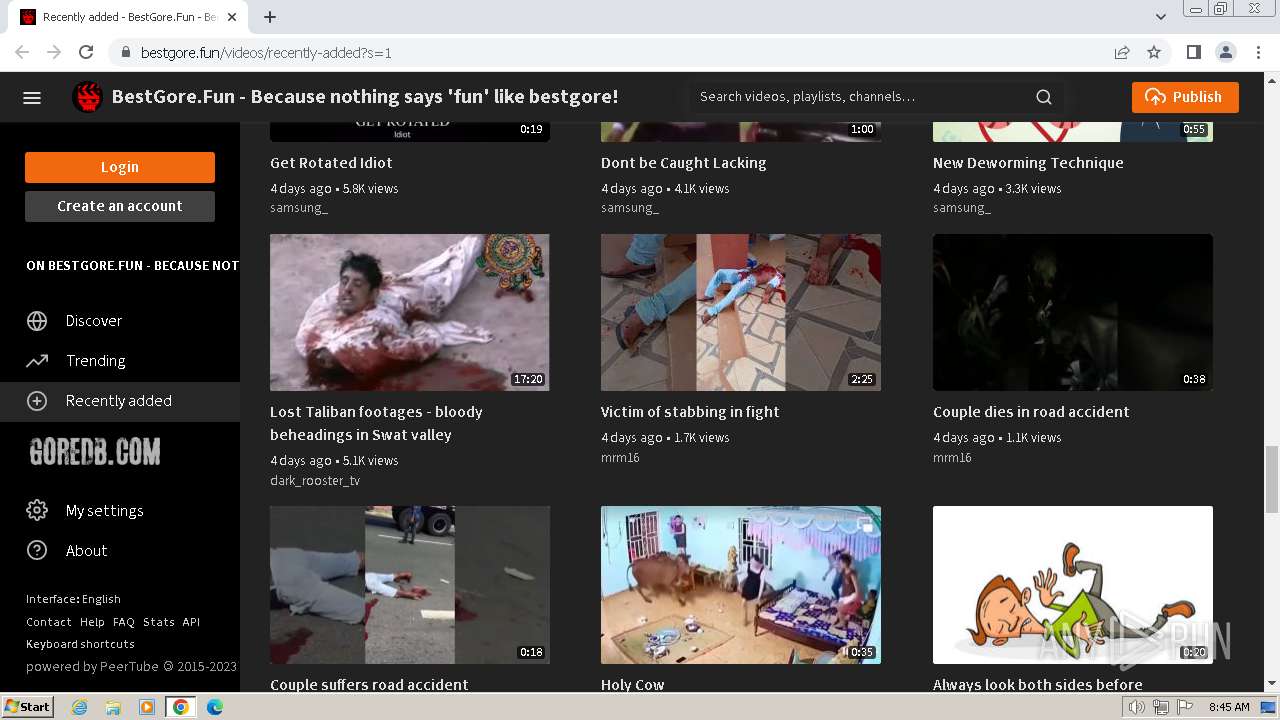The width and height of the screenshot is (1280, 720).
Task: Open samsung_ channel under Get Rotated Idiot
Action: (299, 208)
